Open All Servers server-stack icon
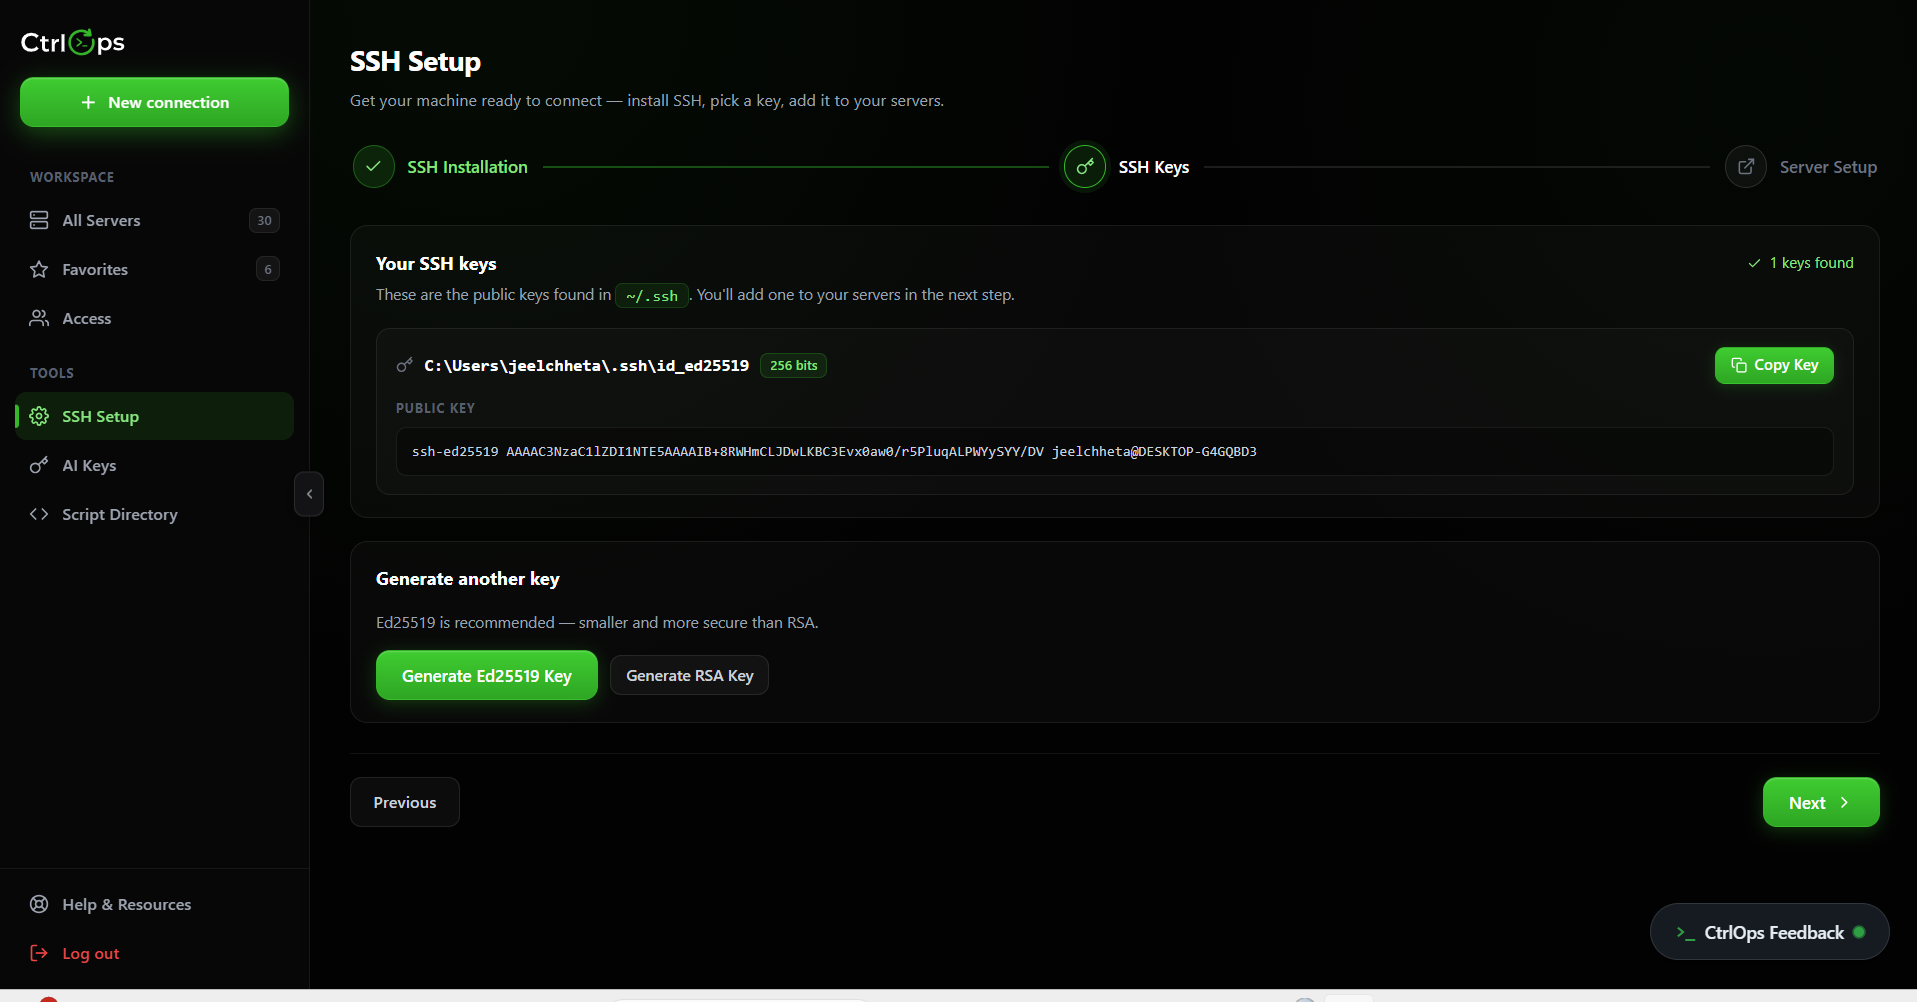 pos(39,220)
